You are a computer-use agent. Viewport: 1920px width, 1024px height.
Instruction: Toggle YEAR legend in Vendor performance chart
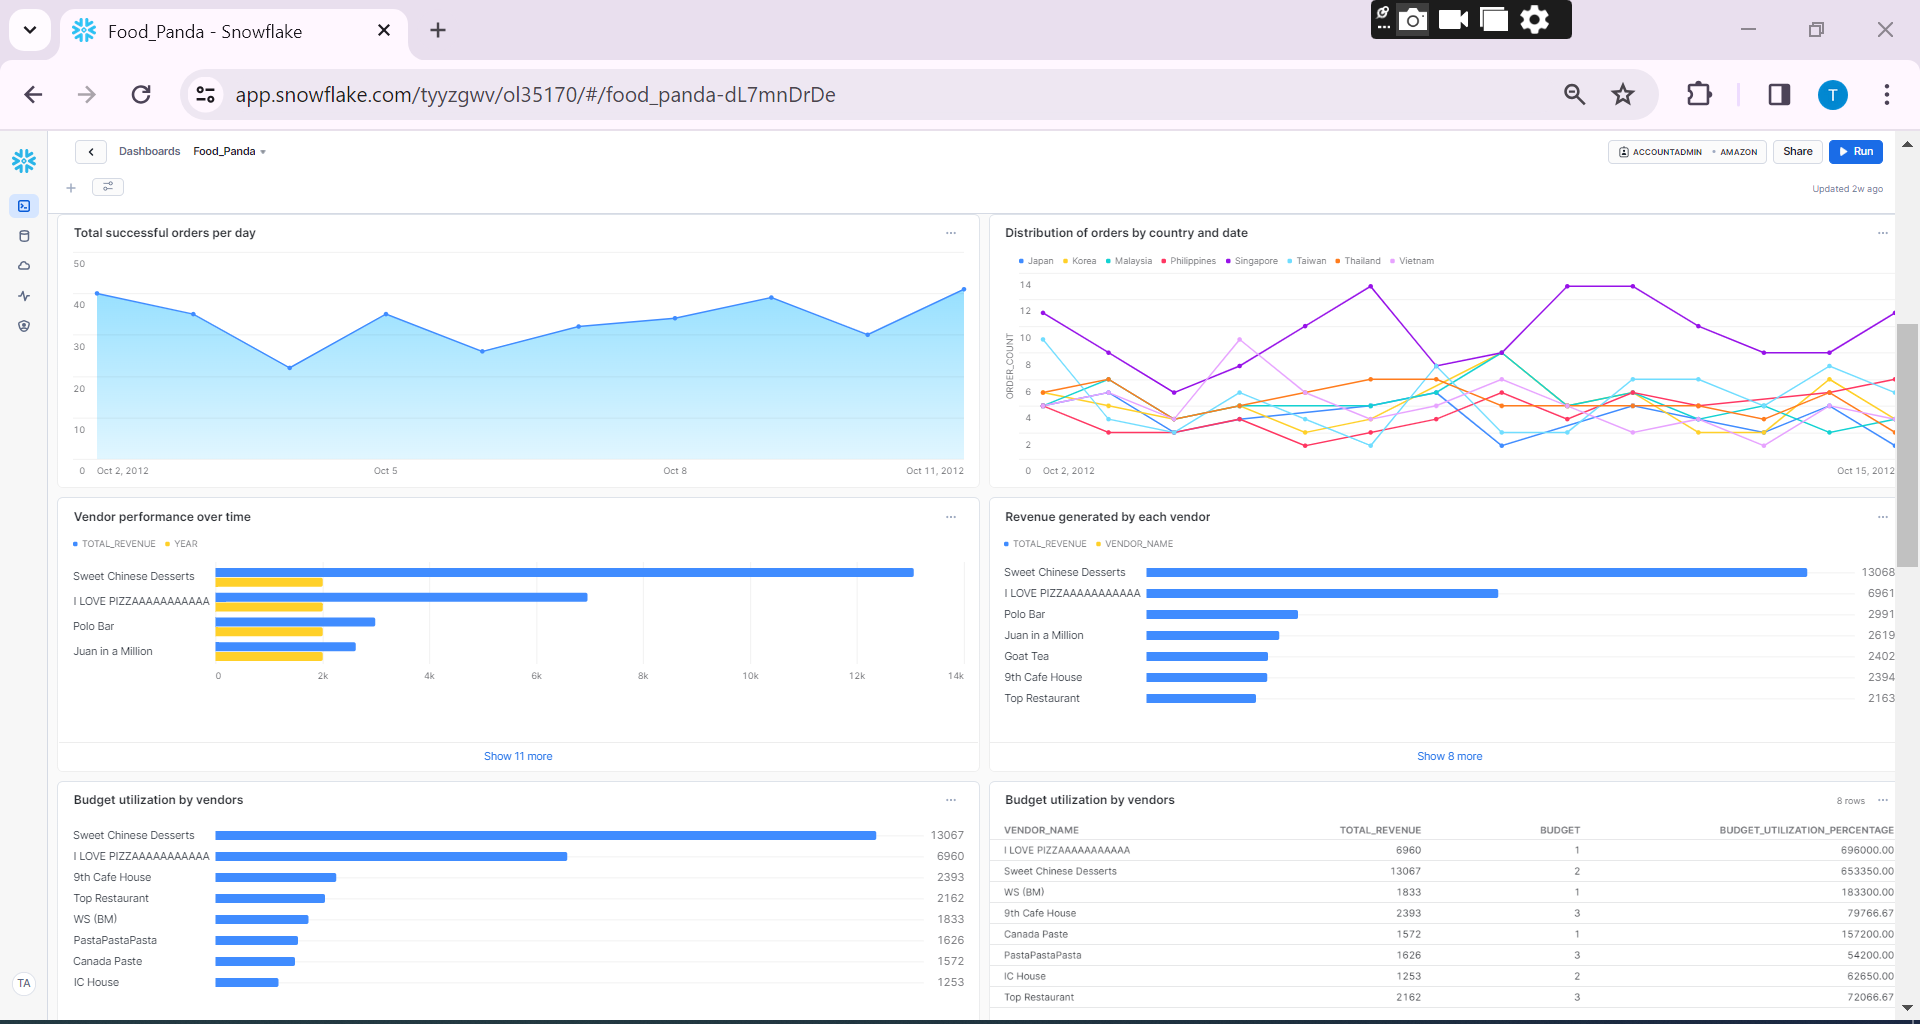[x=181, y=544]
